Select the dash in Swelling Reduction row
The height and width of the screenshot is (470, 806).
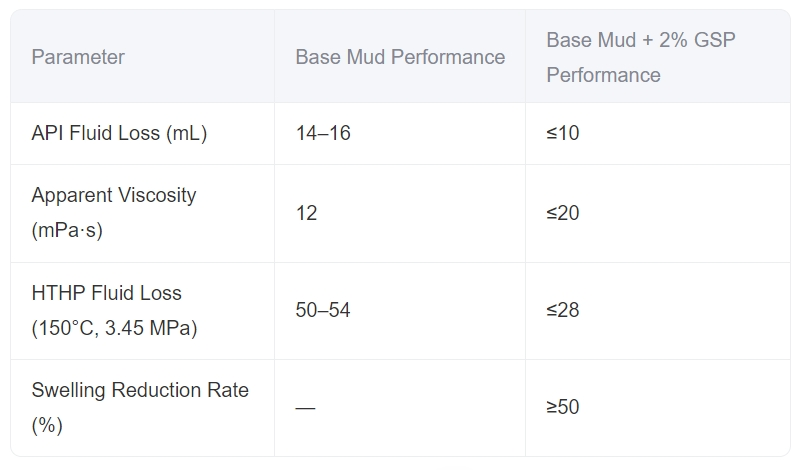[x=305, y=408]
